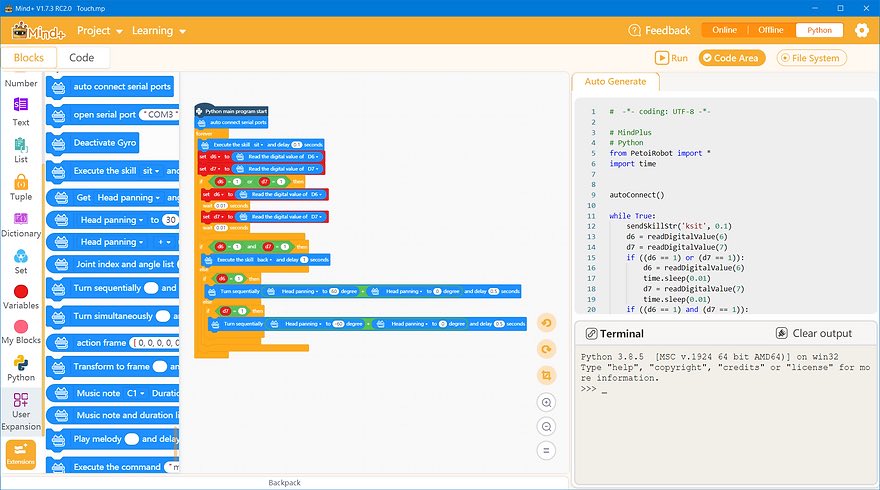Reset workspace zoom with equals icon
This screenshot has height=490, width=880.
coord(546,451)
